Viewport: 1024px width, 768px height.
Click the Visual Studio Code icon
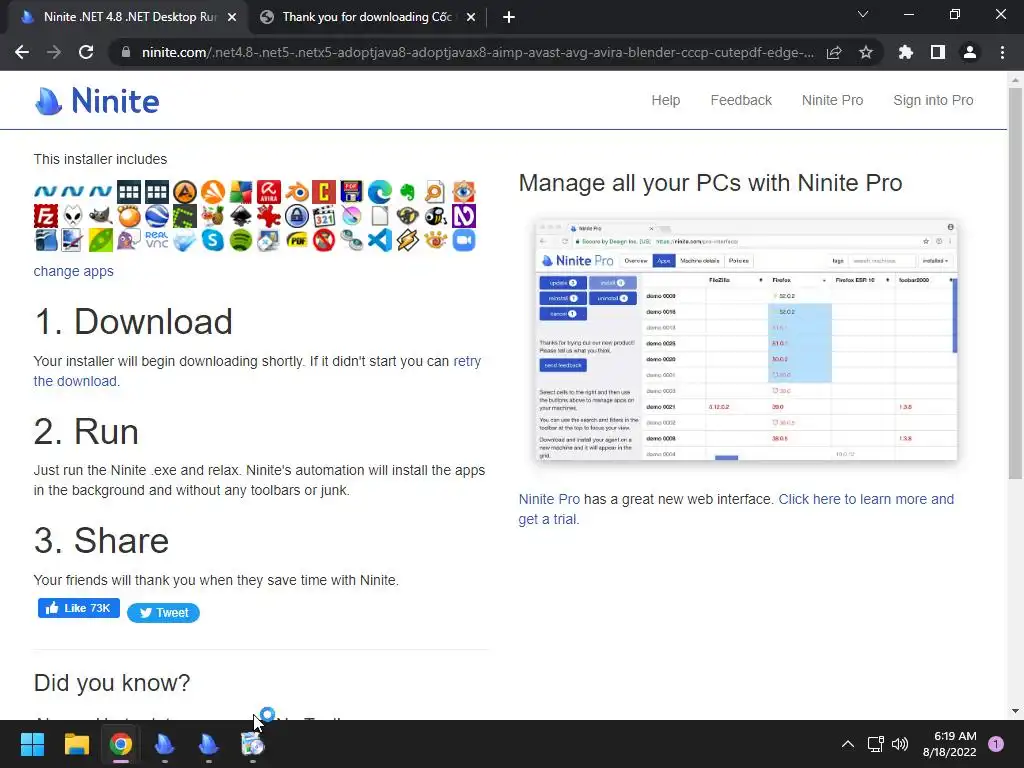tap(379, 240)
